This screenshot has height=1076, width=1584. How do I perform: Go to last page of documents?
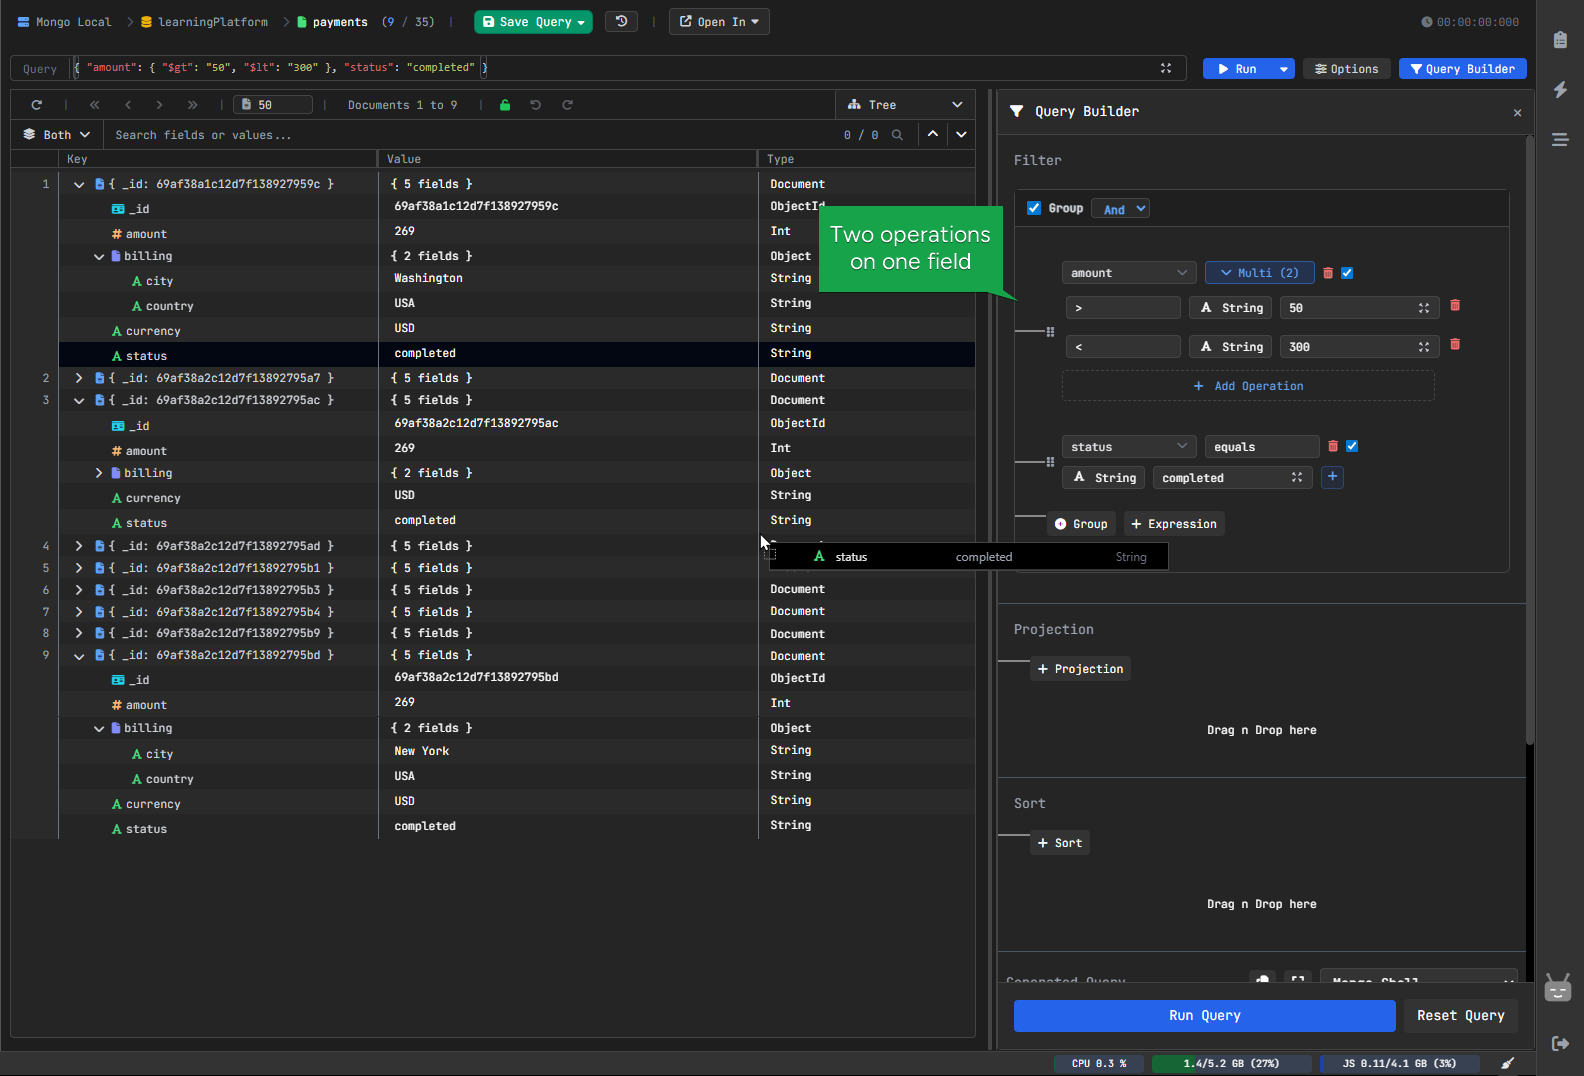pyautogui.click(x=192, y=105)
